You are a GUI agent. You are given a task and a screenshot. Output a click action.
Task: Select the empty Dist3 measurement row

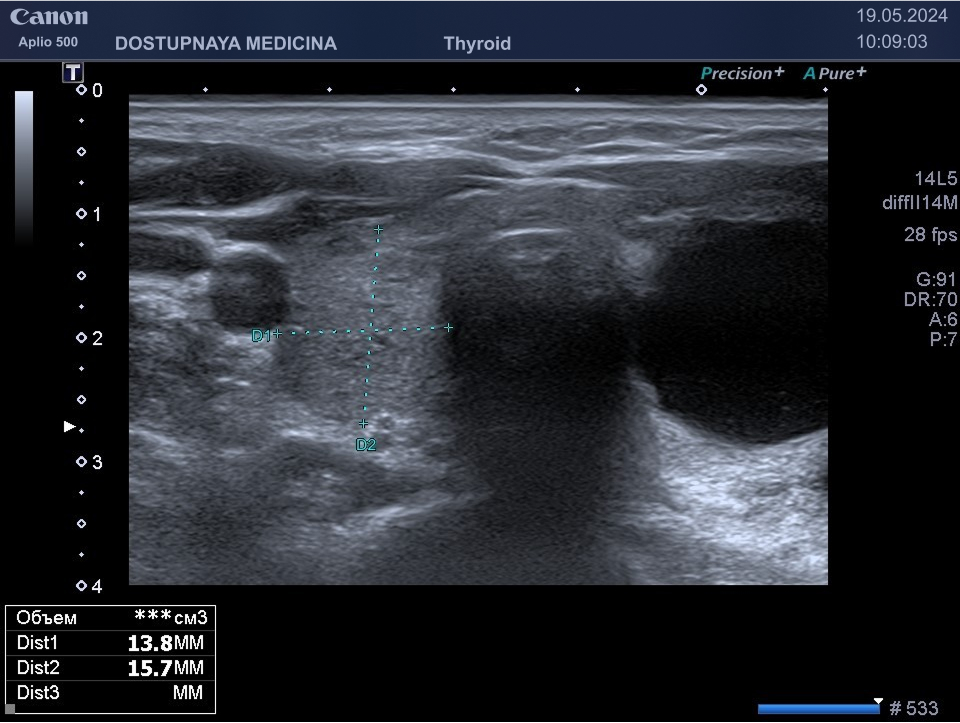pyautogui.click(x=110, y=692)
